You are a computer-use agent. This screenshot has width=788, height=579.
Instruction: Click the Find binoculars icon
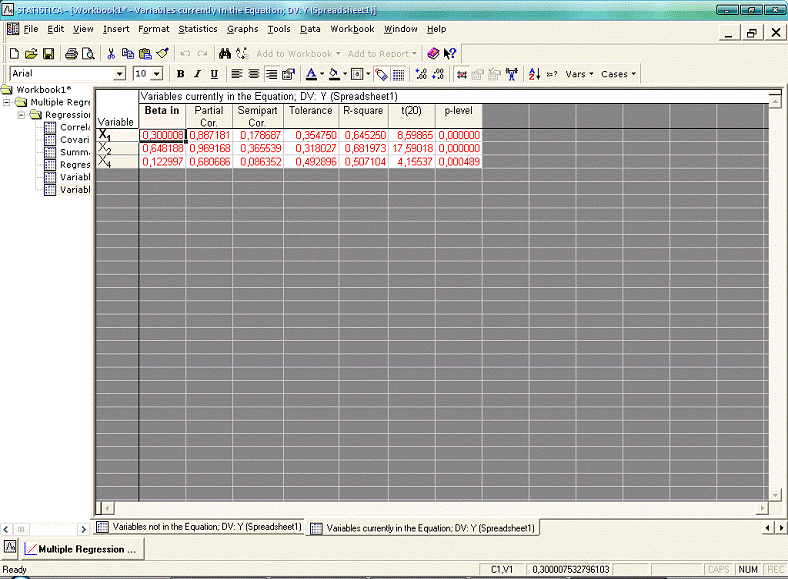[223, 53]
